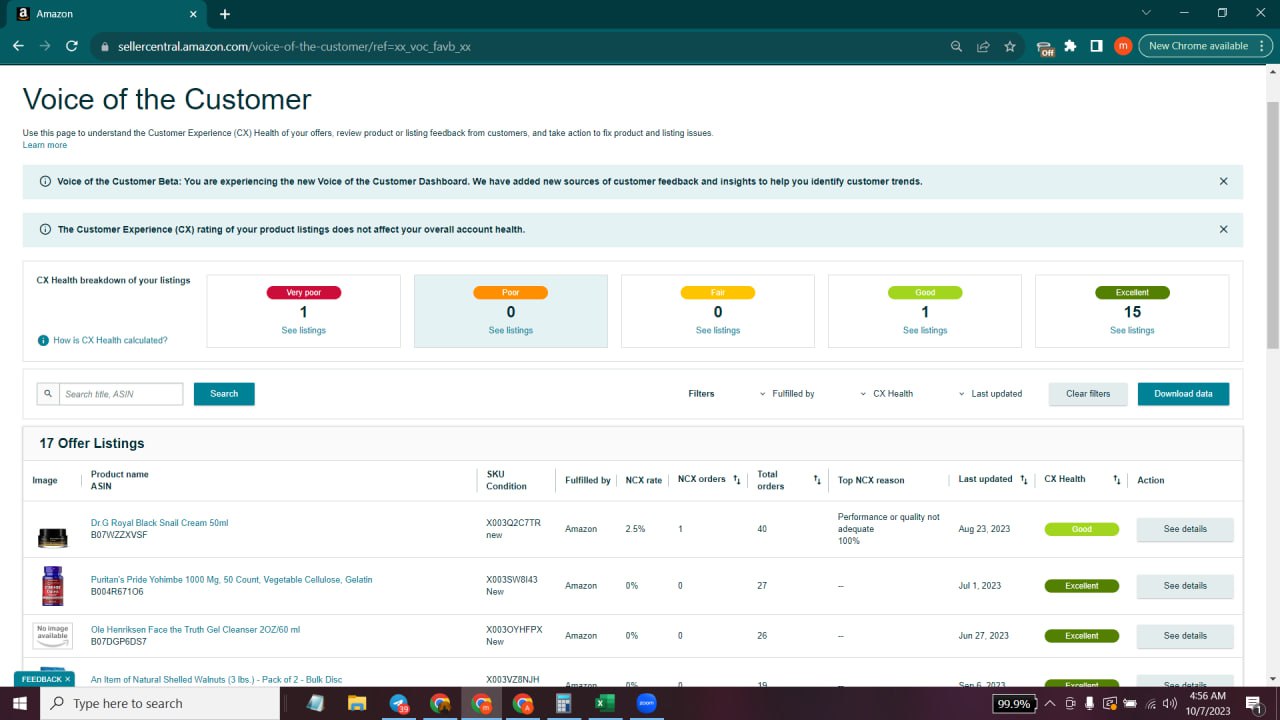Screen dimensions: 1280x720
Task: See listings under Fair
Action: pos(718,330)
